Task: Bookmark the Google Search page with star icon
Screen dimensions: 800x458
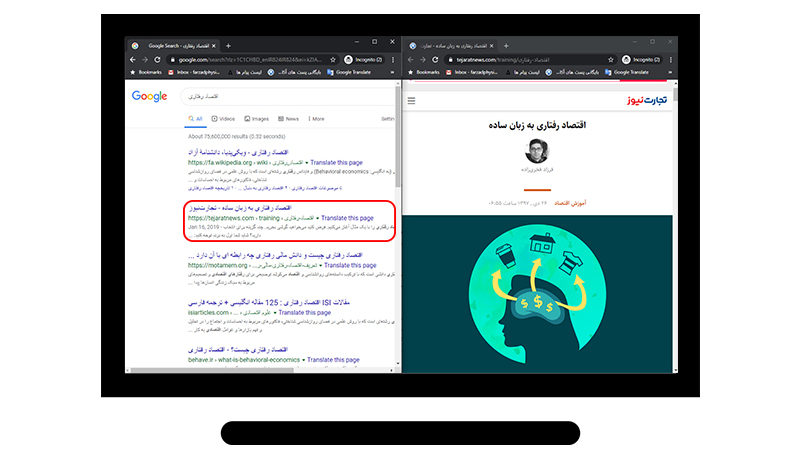Action: 333,60
